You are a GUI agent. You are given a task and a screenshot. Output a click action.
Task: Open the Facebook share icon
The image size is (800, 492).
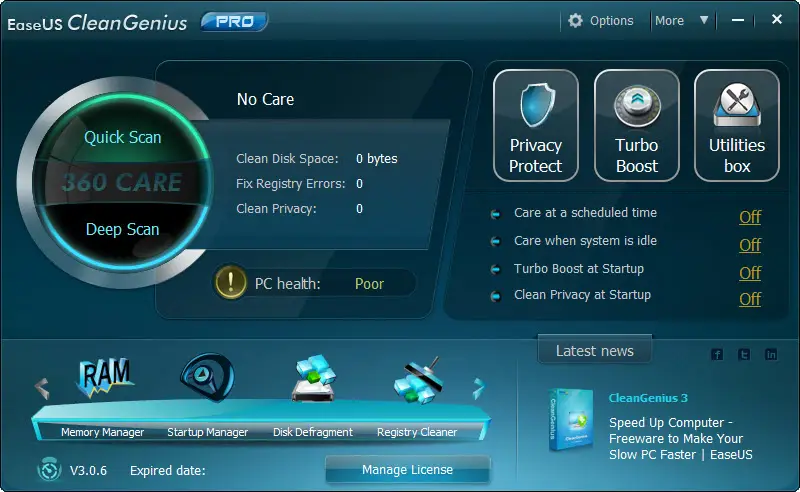(717, 354)
